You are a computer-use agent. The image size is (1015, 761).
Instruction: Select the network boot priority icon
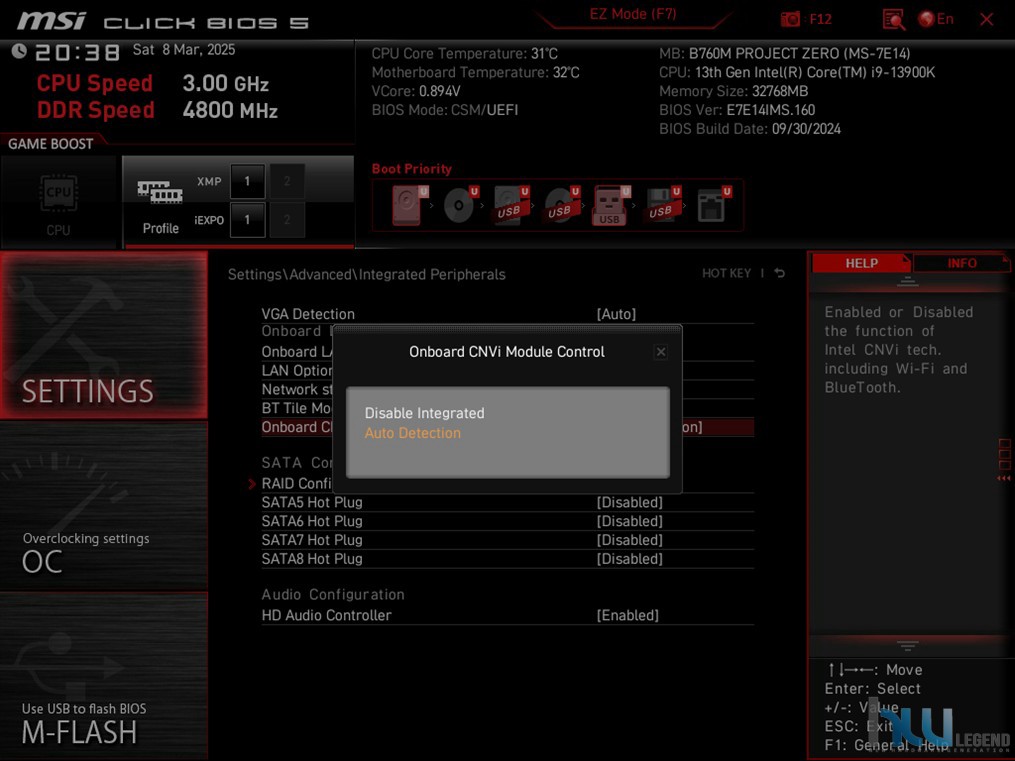714,204
